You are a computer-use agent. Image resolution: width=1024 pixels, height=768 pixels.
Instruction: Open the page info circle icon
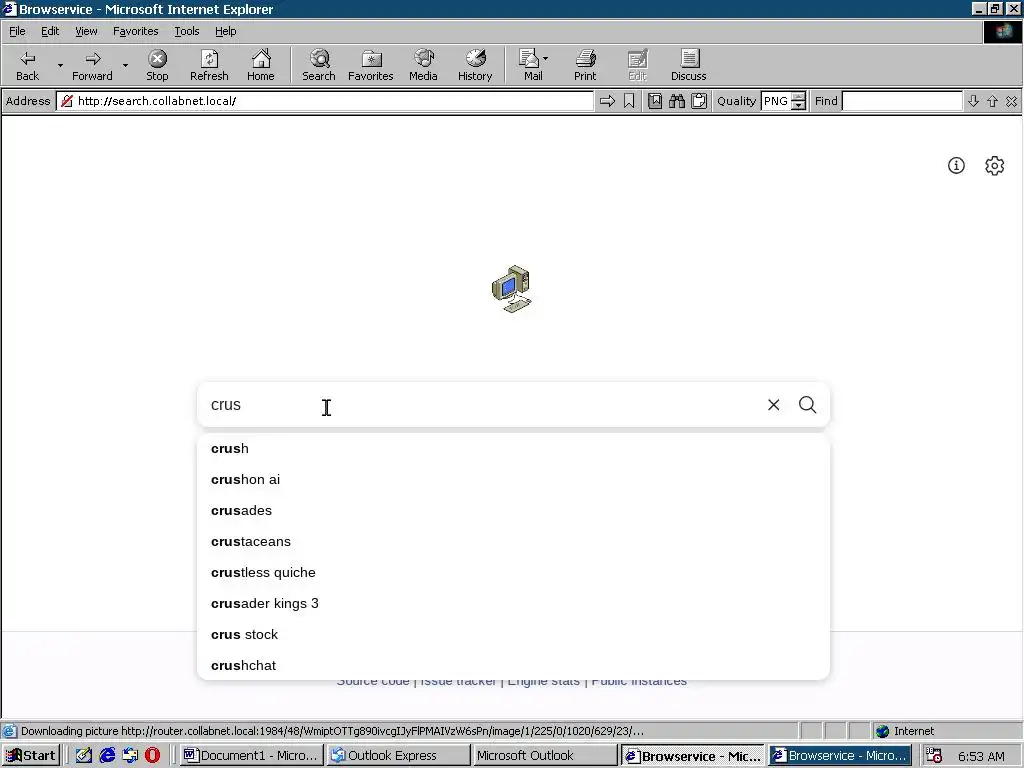[956, 166]
